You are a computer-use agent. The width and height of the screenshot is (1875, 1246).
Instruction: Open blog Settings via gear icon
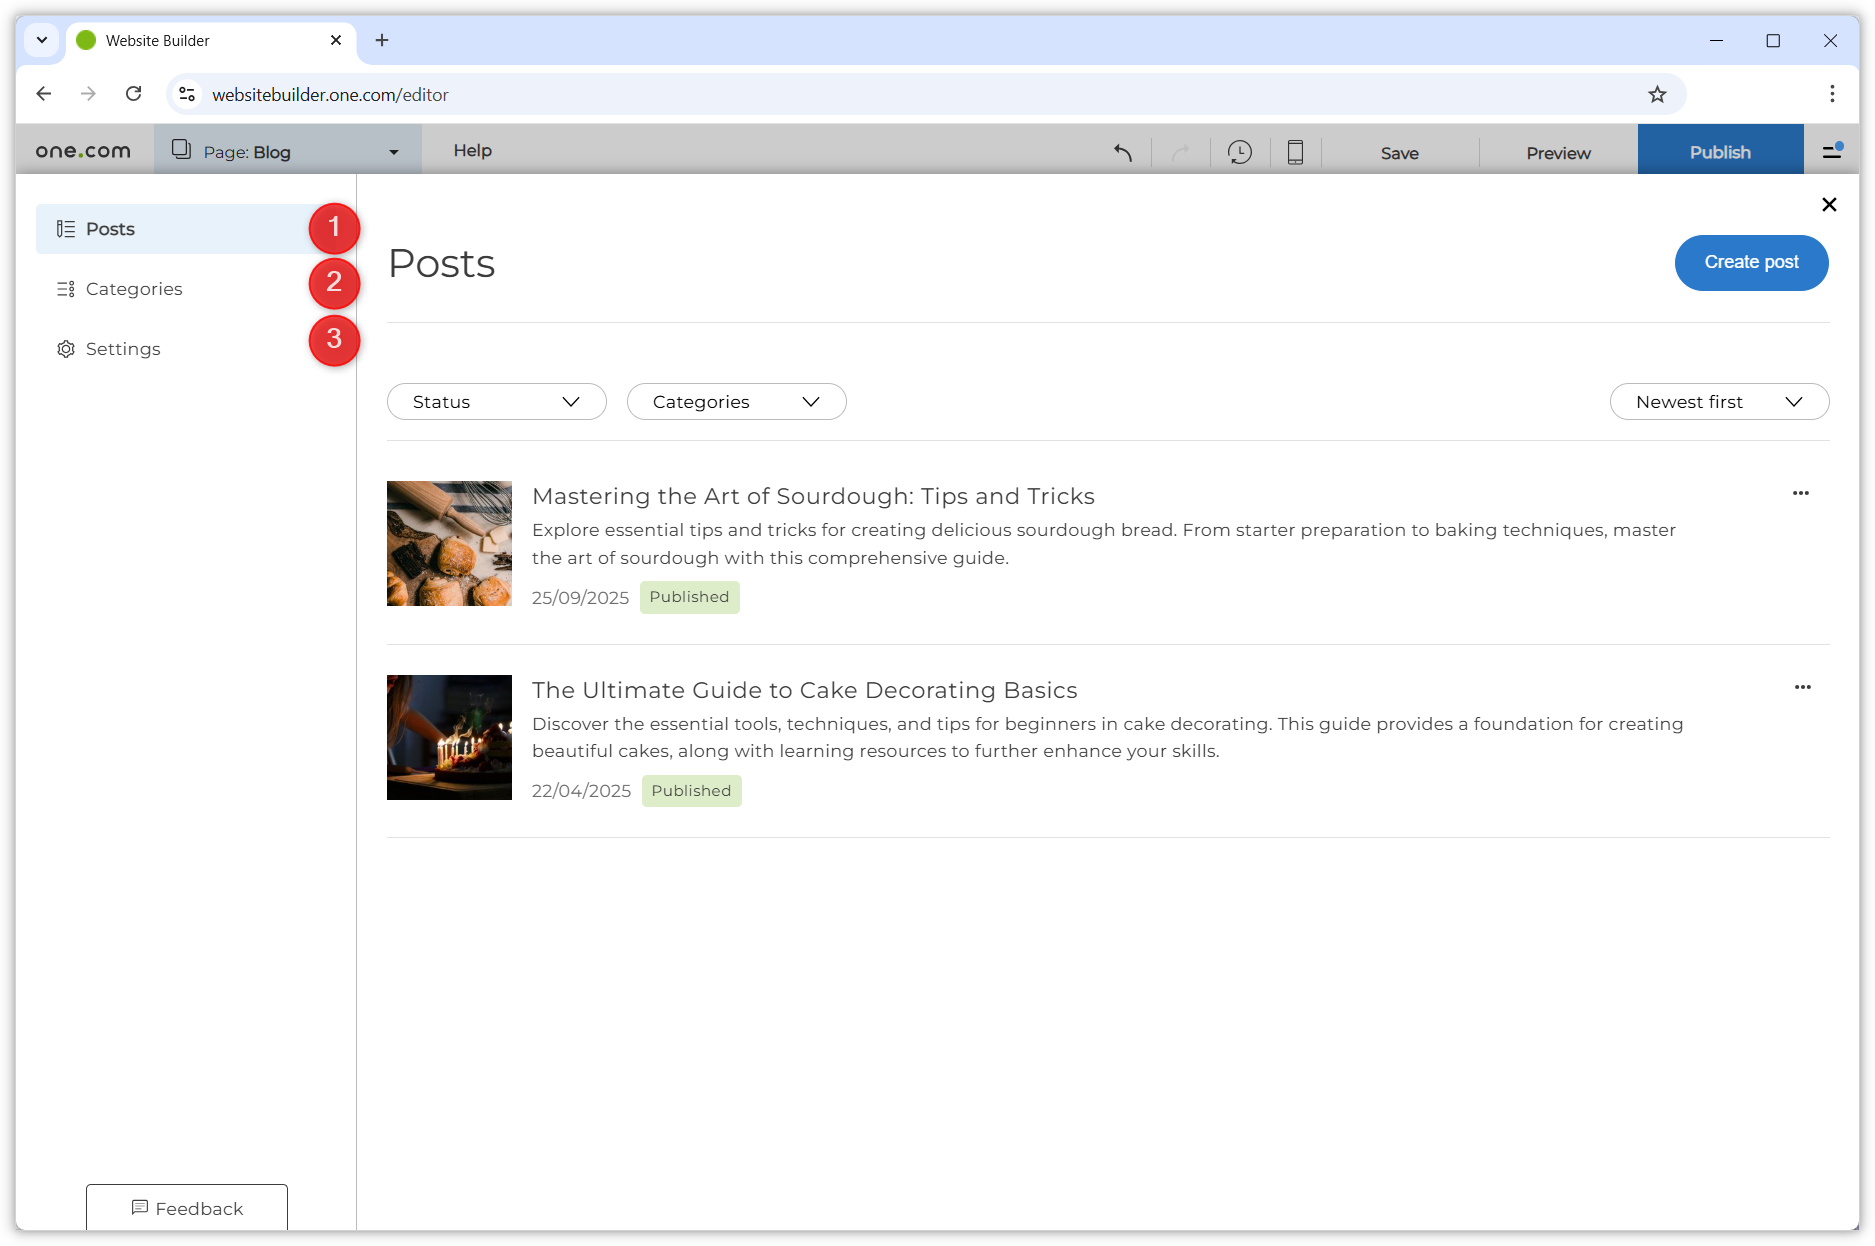coord(66,348)
